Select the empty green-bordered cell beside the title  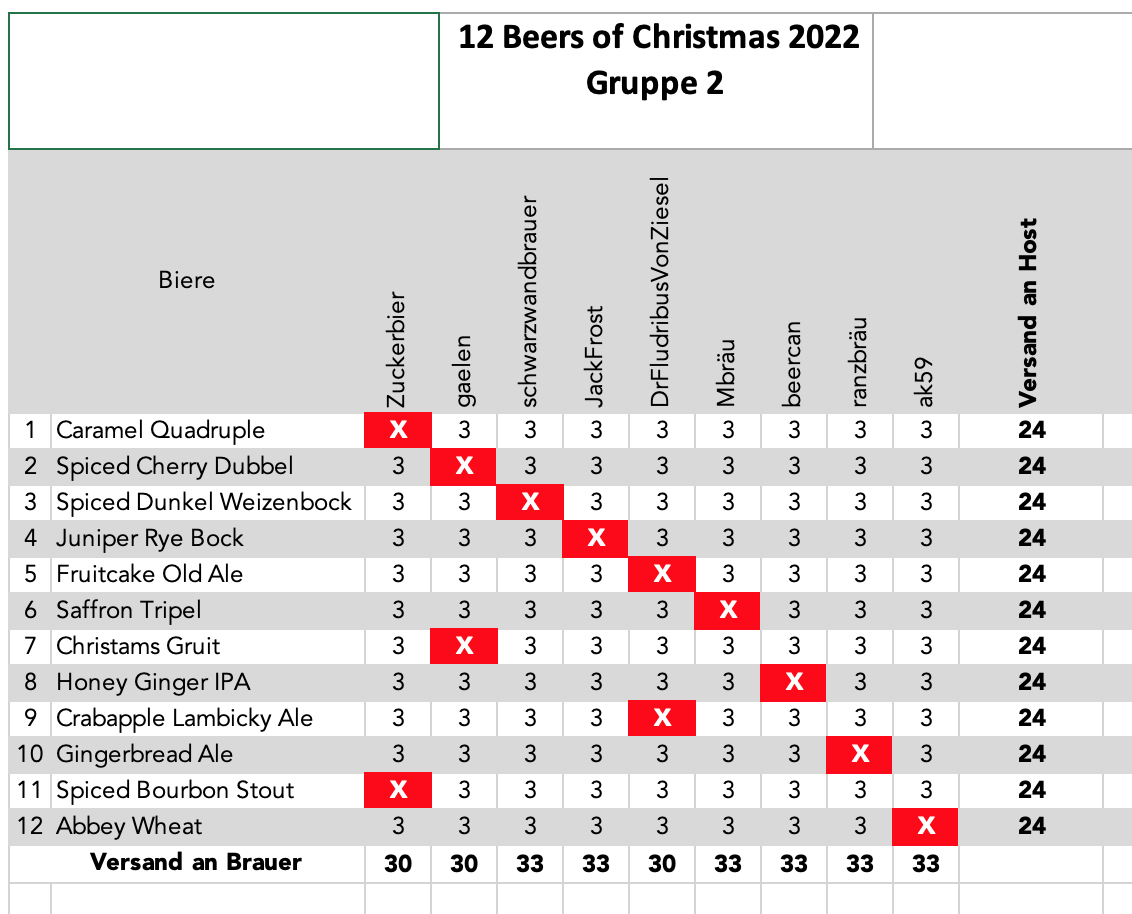(x=224, y=80)
